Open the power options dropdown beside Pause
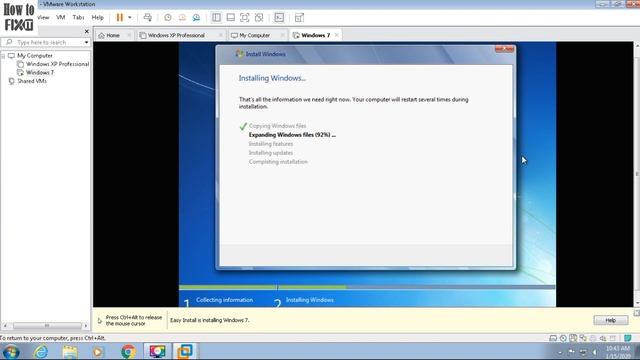 tap(130, 18)
